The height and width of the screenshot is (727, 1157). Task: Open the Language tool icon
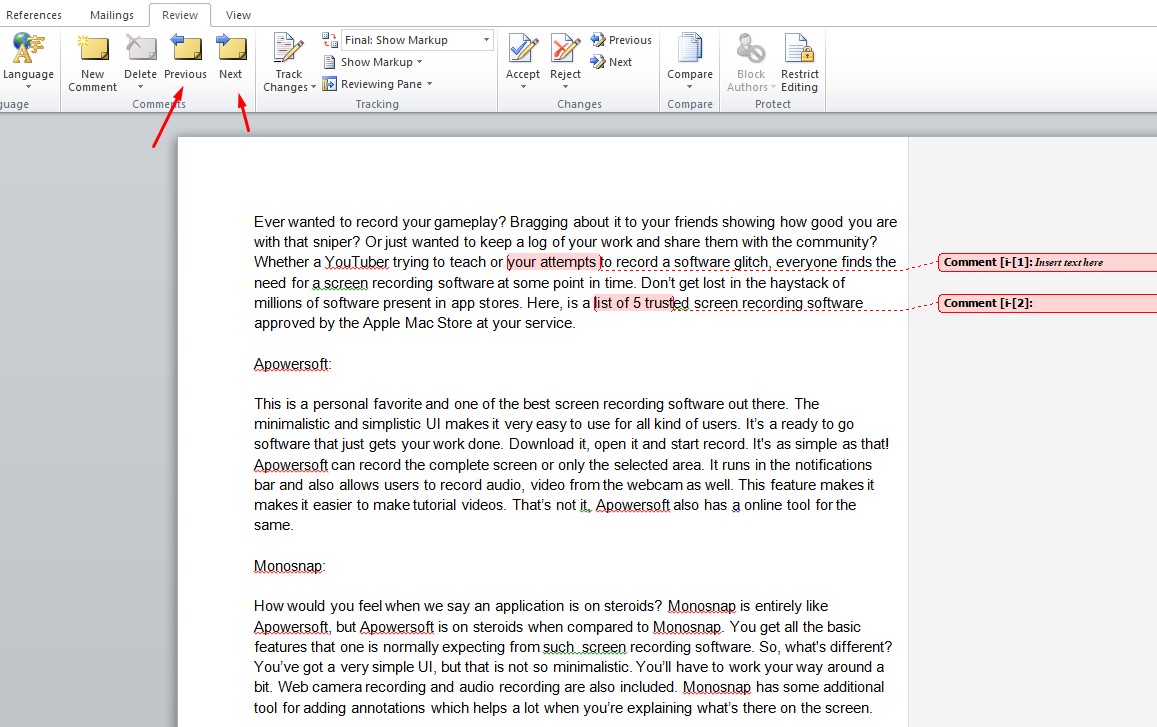pyautogui.click(x=28, y=49)
